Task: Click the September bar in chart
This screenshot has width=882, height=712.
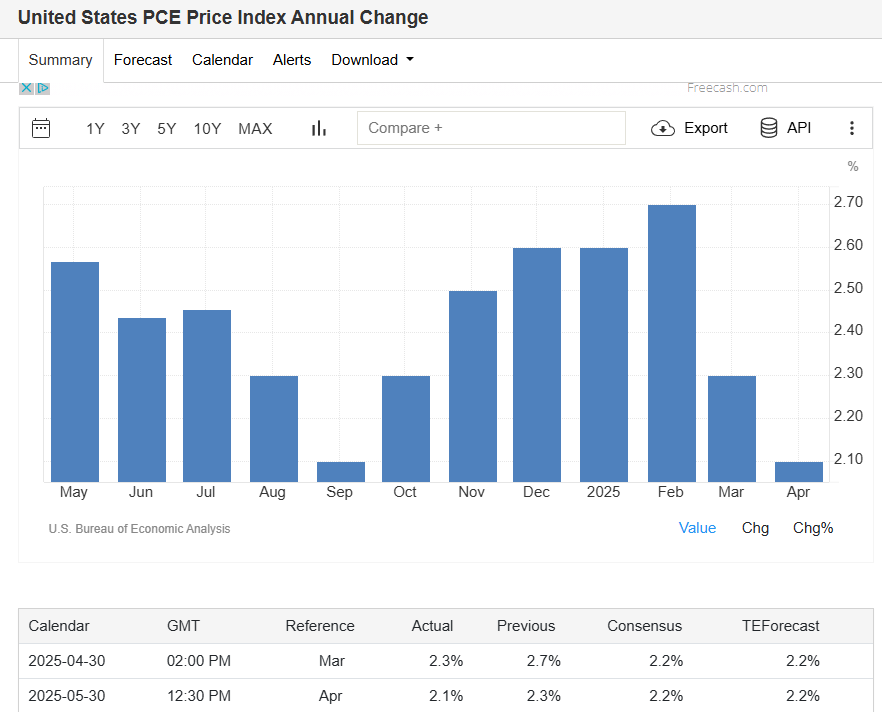Action: [x=341, y=472]
